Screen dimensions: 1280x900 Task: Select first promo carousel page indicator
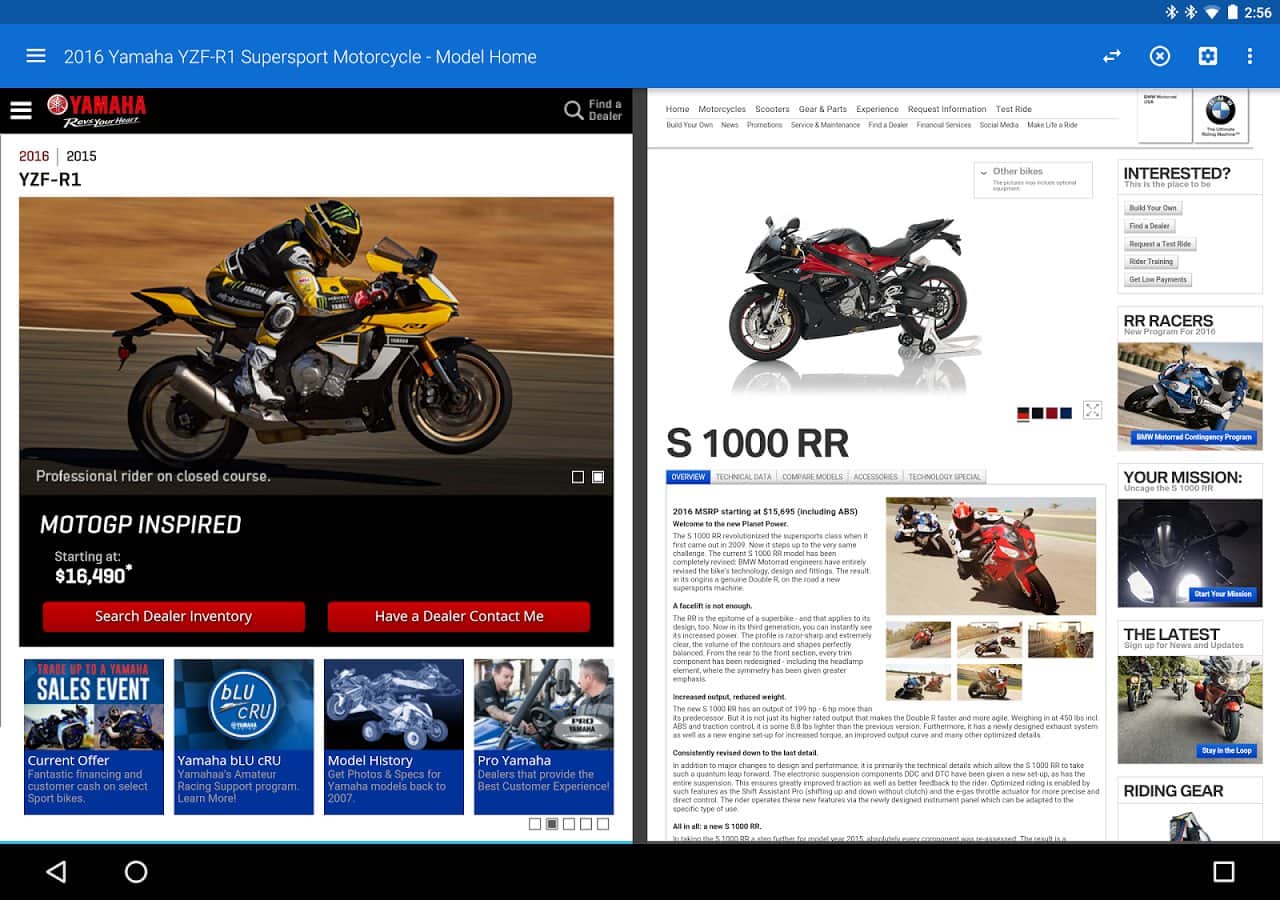click(535, 824)
